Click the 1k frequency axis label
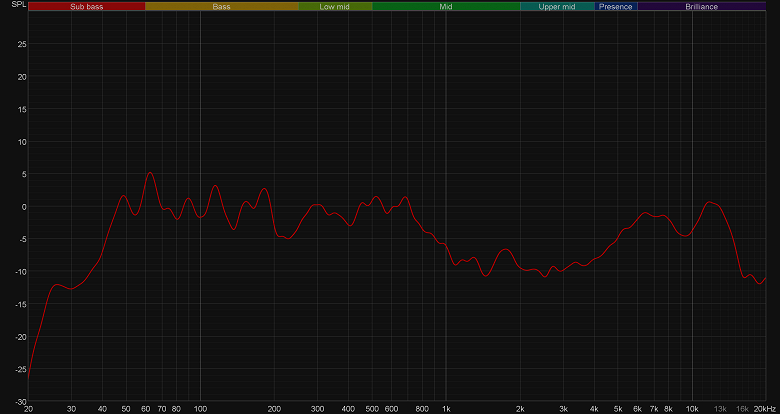This screenshot has height=414, width=780. pos(447,409)
